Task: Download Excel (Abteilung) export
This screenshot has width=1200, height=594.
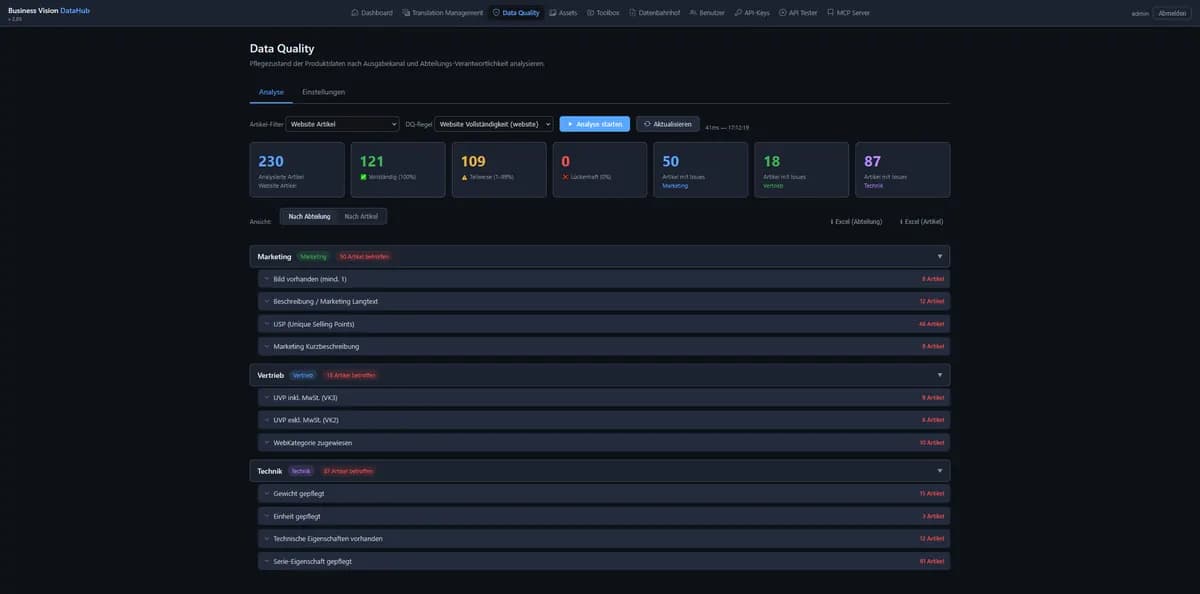Action: (x=856, y=221)
